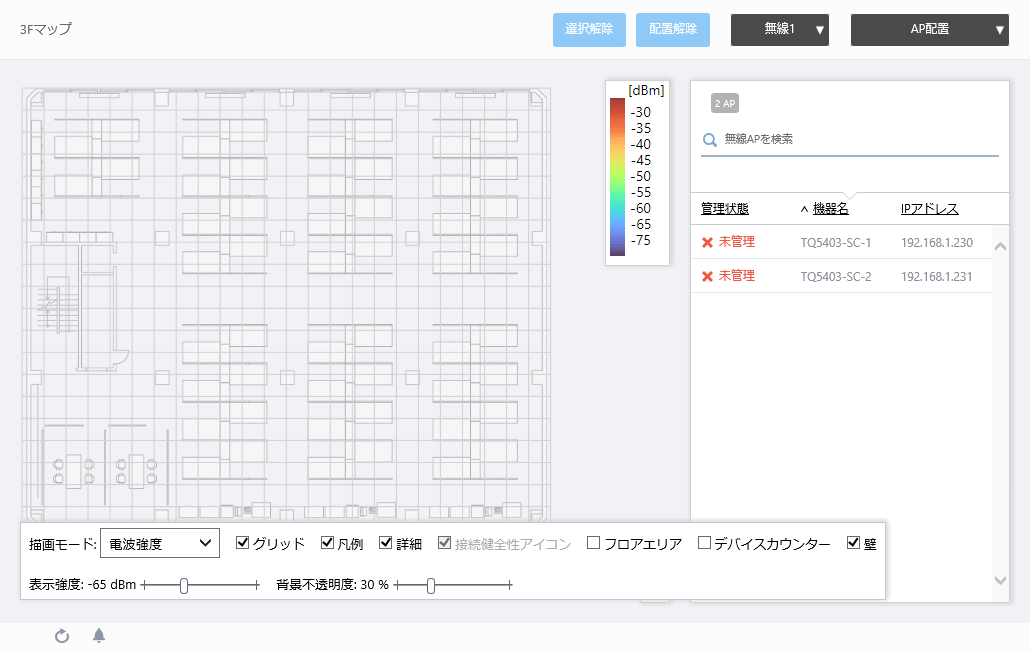Image resolution: width=1030 pixels, height=652 pixels.
Task: Click red X status icon for TQ5403-SC-2
Action: pyautogui.click(x=707, y=276)
